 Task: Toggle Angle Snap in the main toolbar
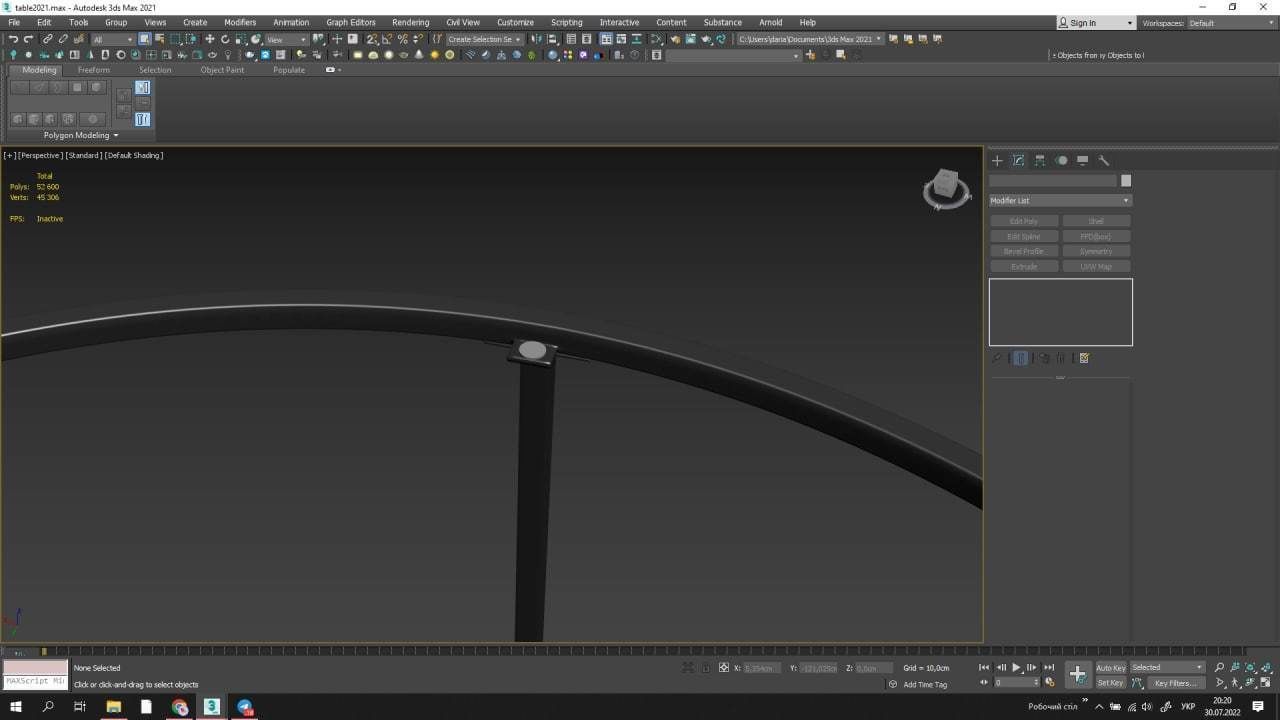pyautogui.click(x=386, y=39)
